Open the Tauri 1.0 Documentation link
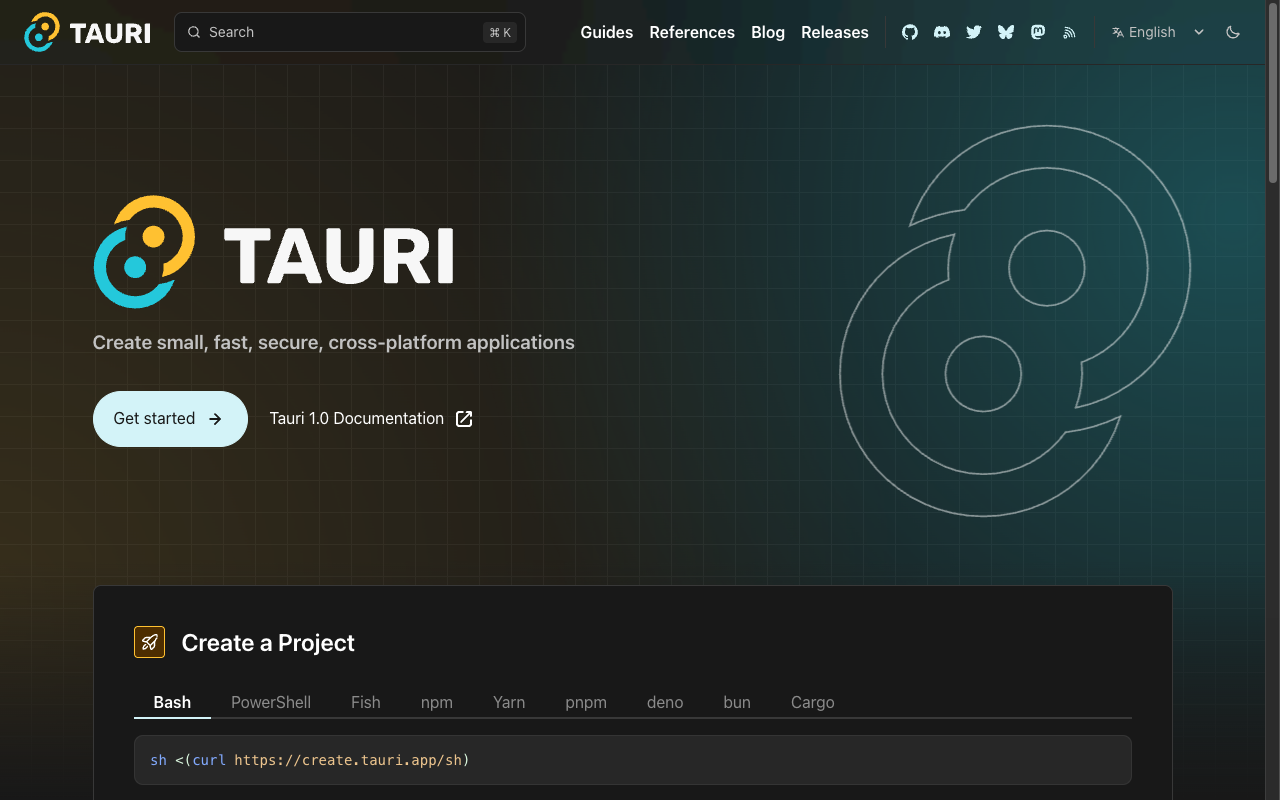The width and height of the screenshot is (1280, 800). 357,418
